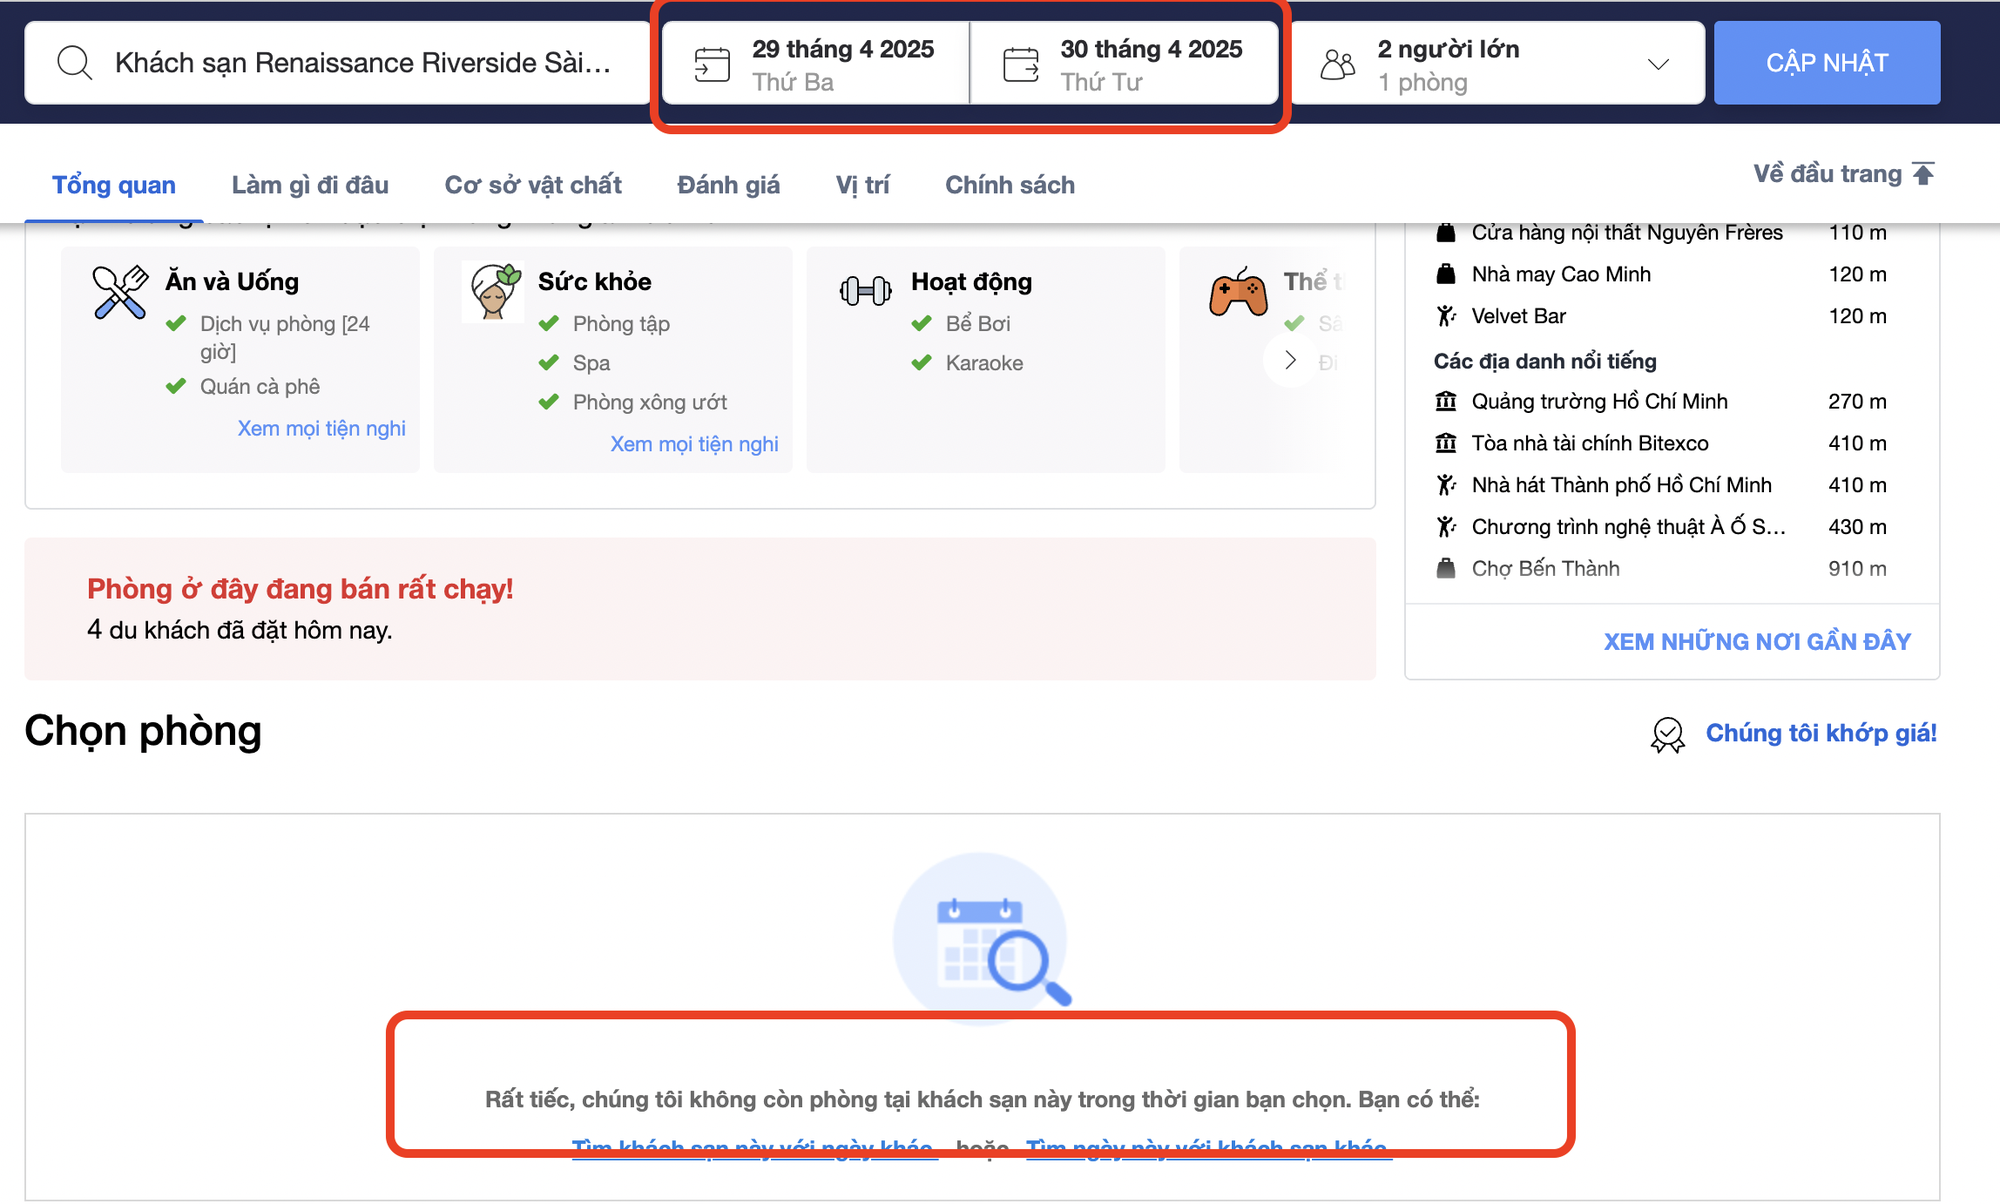2000x1204 pixels.
Task: Click the hotel name search field
Action: click(x=337, y=63)
